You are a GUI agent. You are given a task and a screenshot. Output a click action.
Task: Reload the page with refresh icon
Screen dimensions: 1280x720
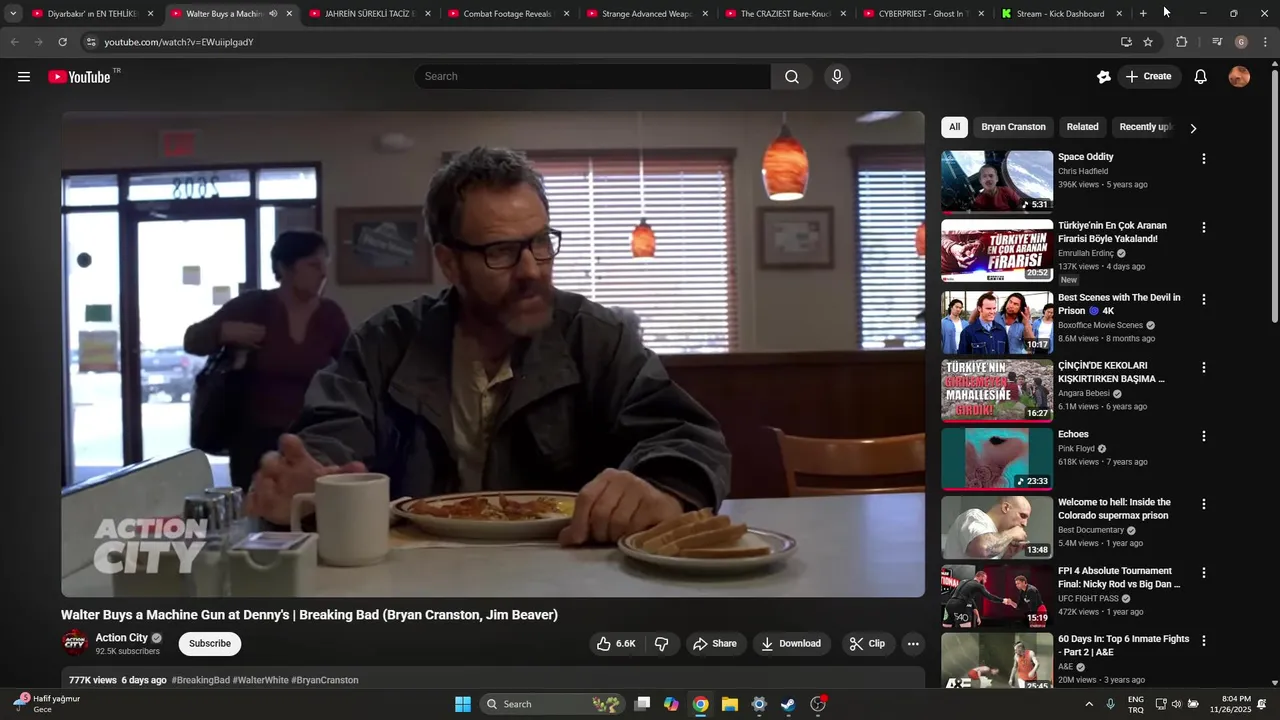(62, 42)
